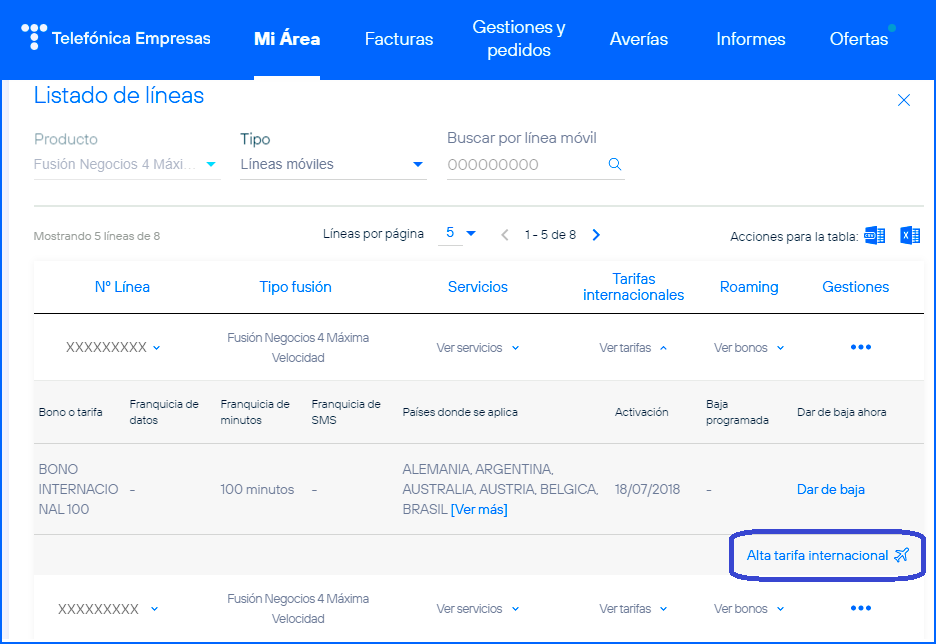Close the Listado de líneas panel
The image size is (936, 644).
(903, 100)
